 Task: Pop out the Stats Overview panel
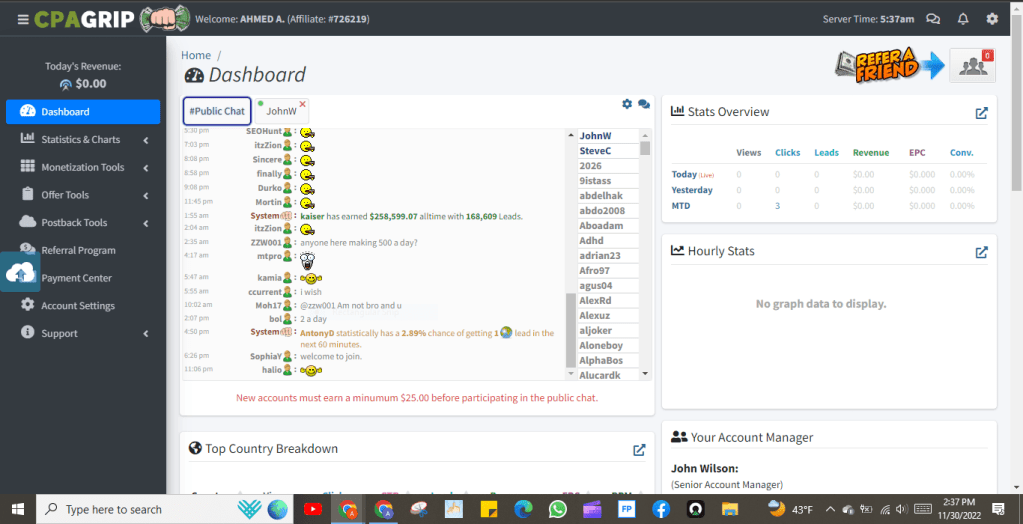[x=981, y=113]
